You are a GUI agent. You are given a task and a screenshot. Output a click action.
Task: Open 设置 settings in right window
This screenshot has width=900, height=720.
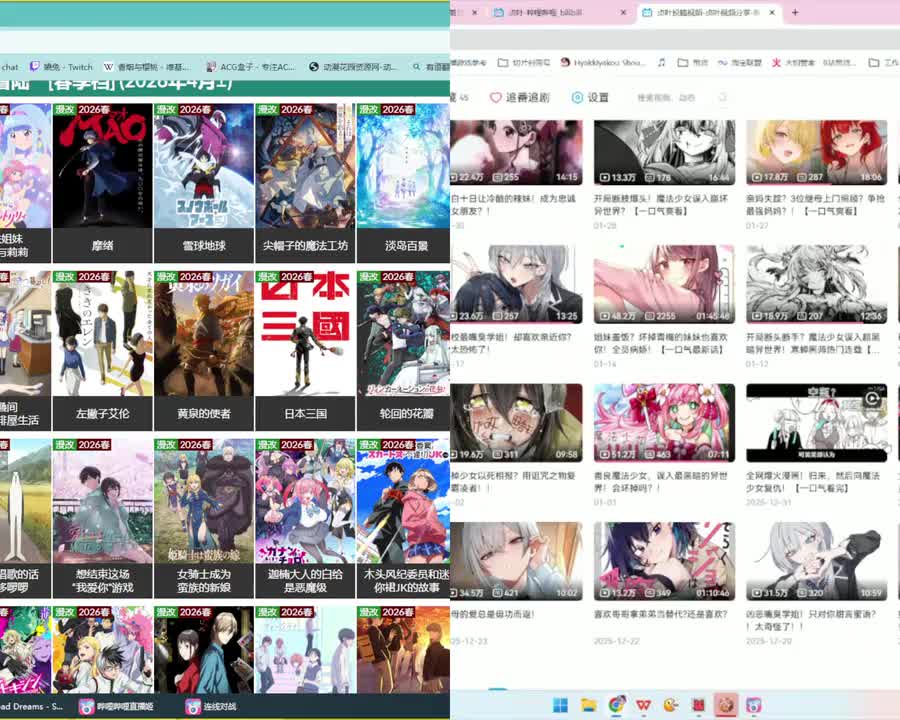coord(590,98)
